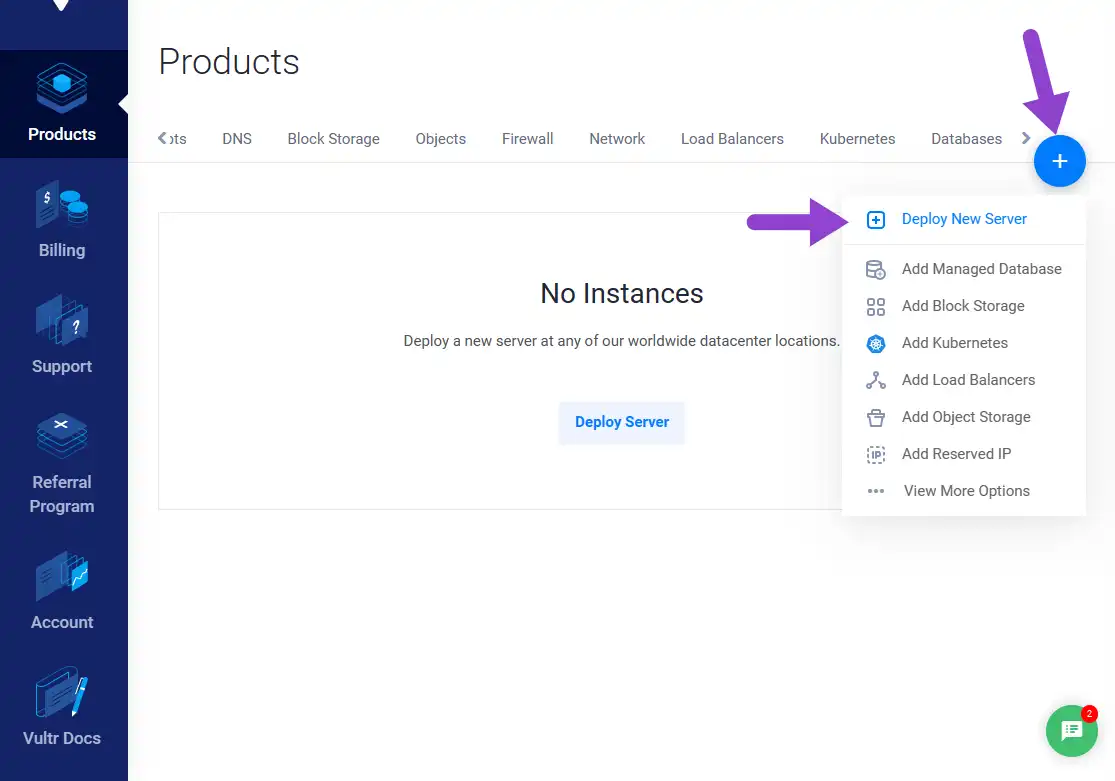Open the Billing sidebar icon
This screenshot has width=1115, height=781.
(x=62, y=204)
